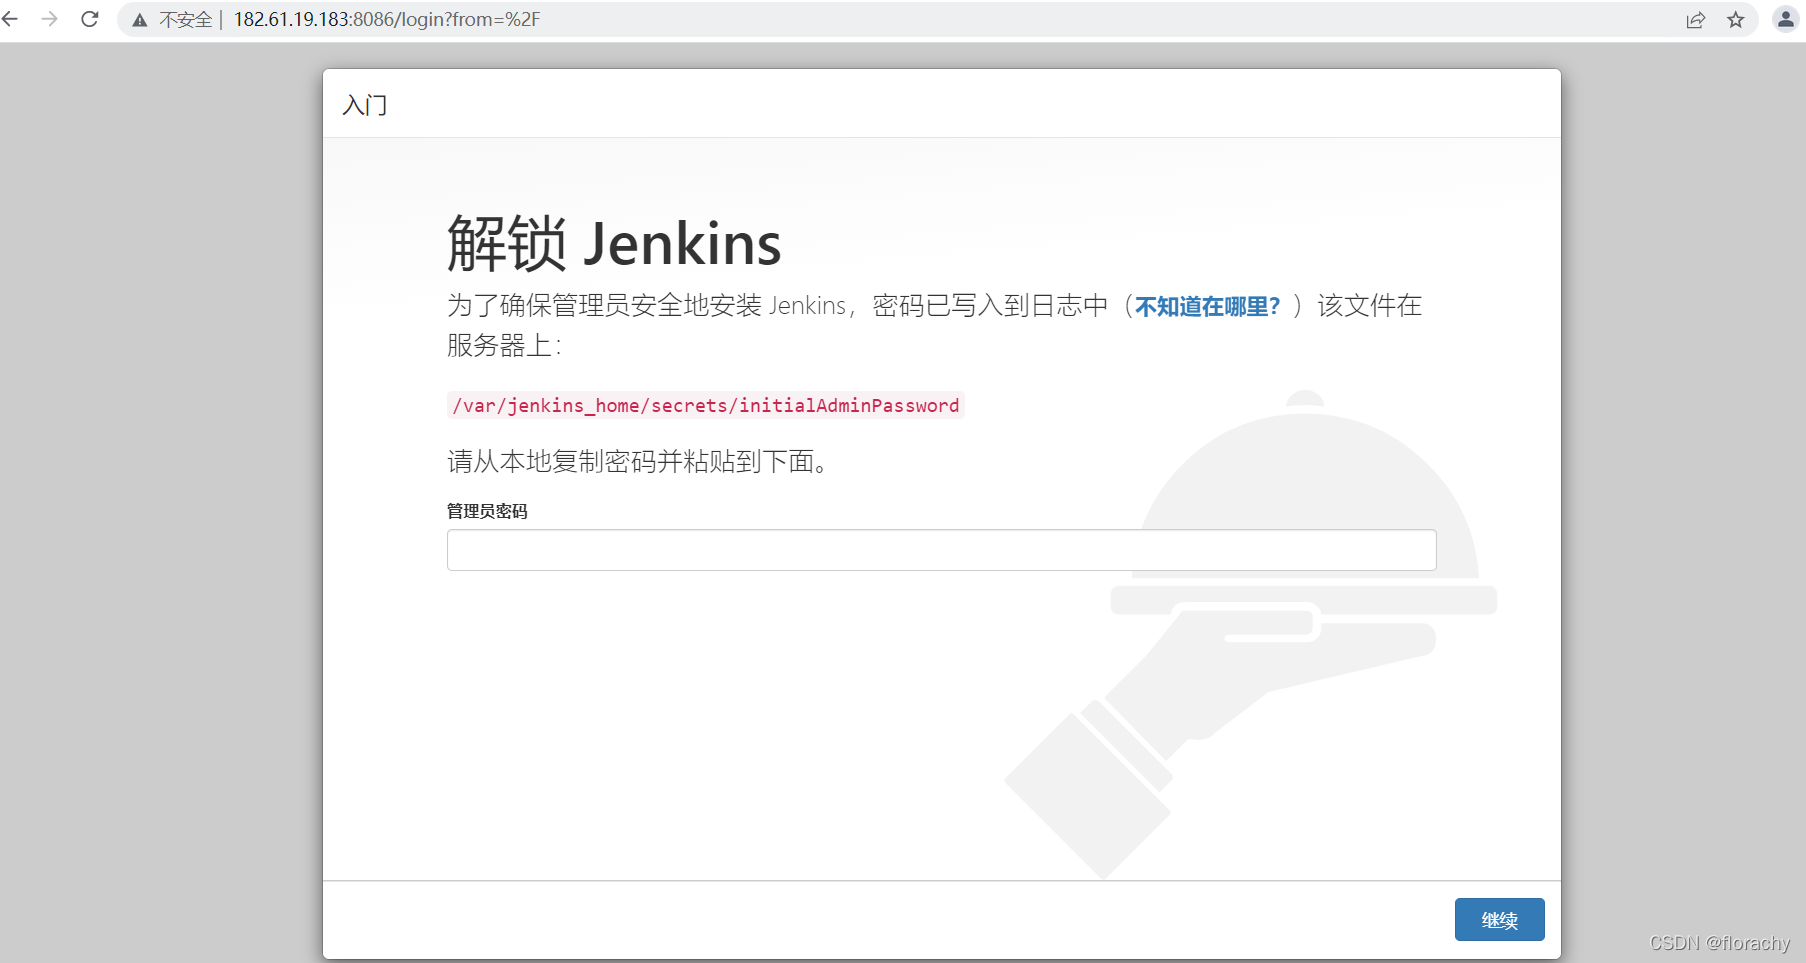This screenshot has height=963, width=1806.
Task: Click the not-secure warning triangle icon
Action: (140, 20)
